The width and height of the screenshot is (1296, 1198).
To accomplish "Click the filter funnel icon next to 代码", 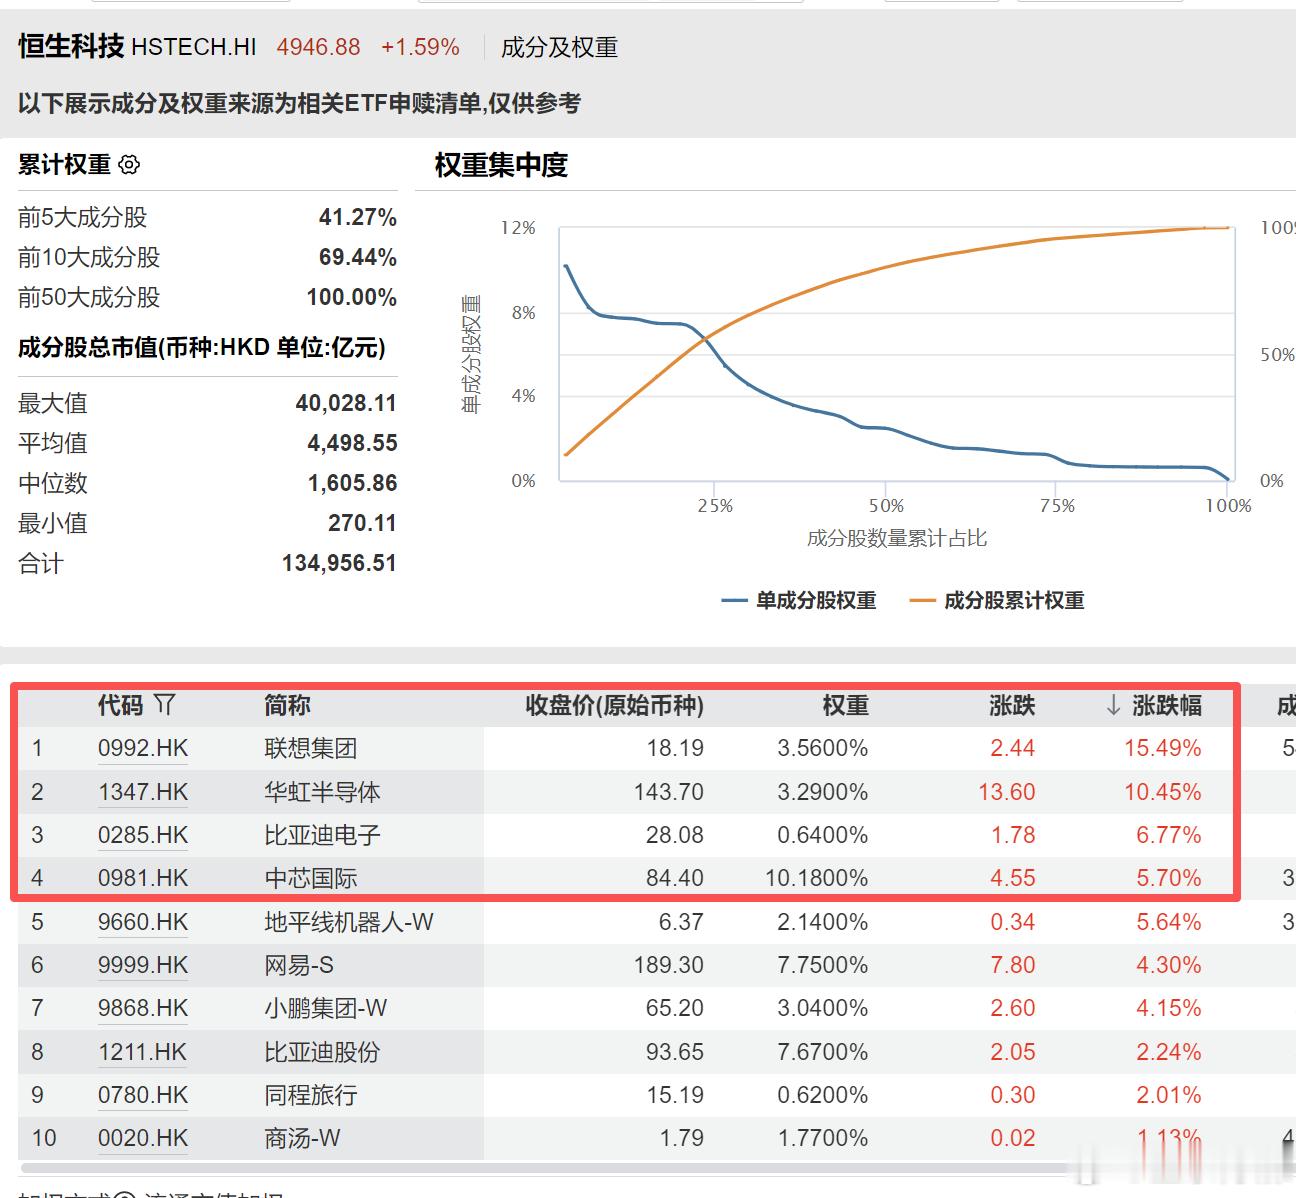I will (165, 705).
